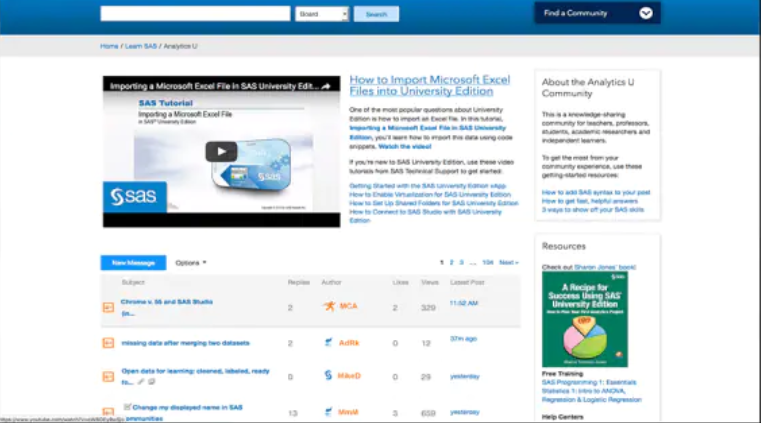
Task: Open missing data after merging two datasets topic
Action: (x=185, y=343)
